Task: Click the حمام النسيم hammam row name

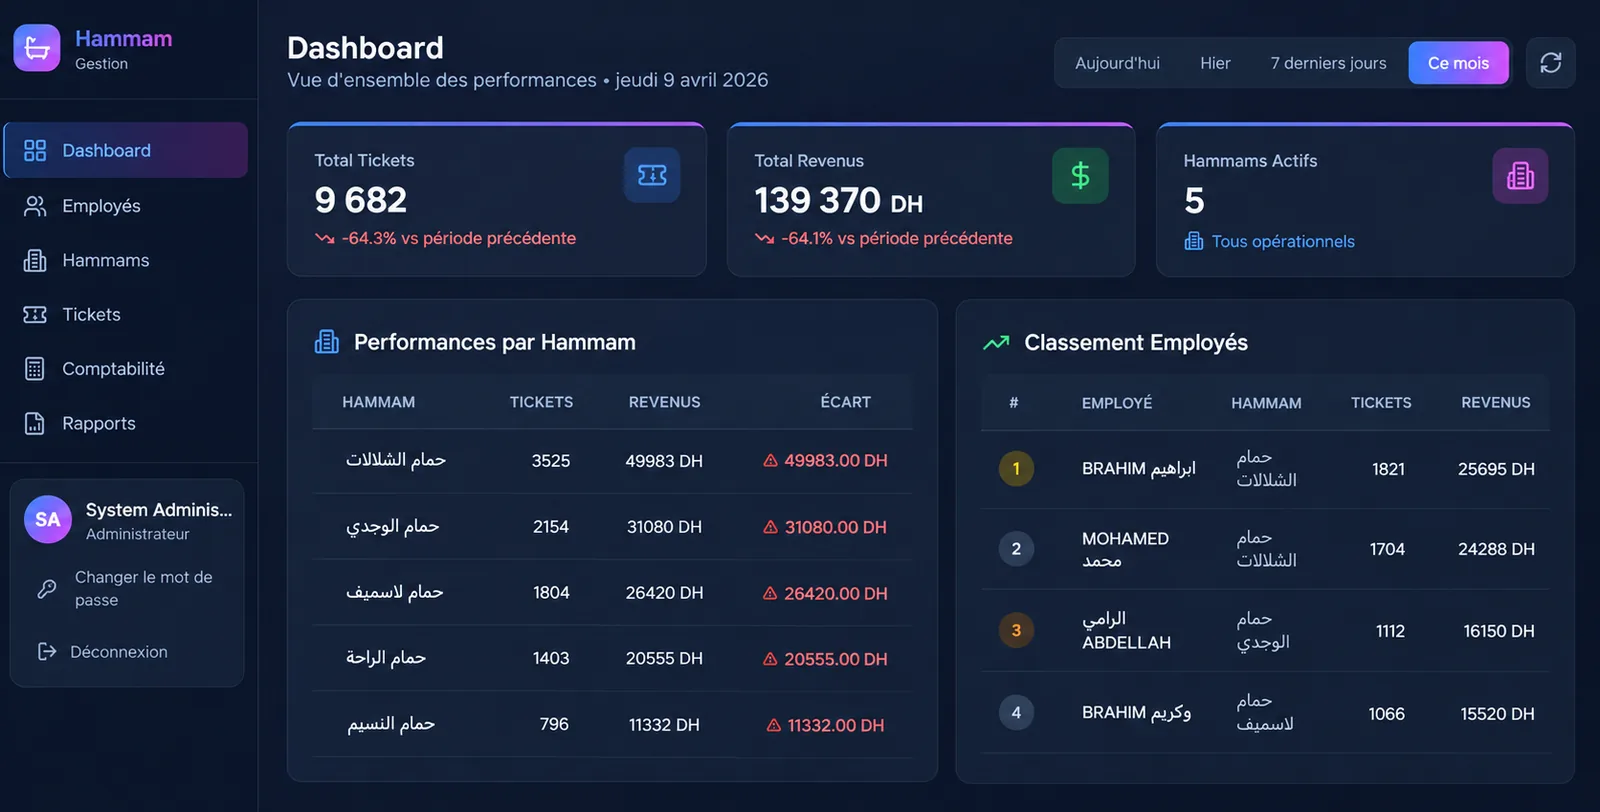Action: (391, 724)
